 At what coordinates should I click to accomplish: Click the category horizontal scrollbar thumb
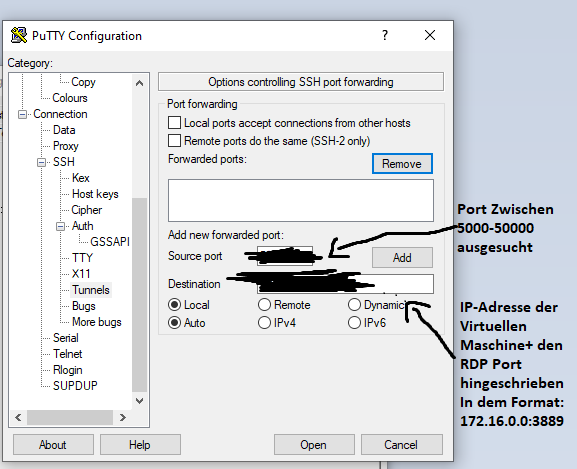click(70, 417)
